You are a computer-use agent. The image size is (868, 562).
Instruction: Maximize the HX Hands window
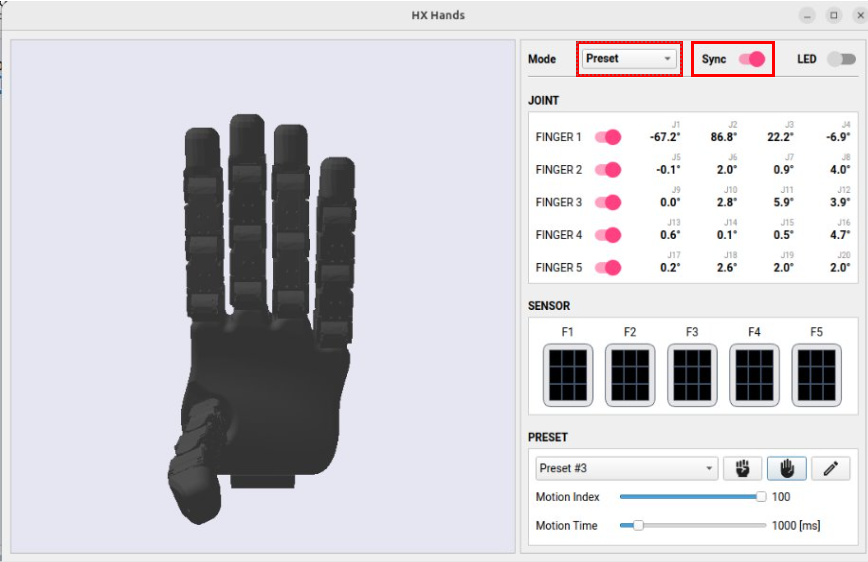(x=833, y=15)
